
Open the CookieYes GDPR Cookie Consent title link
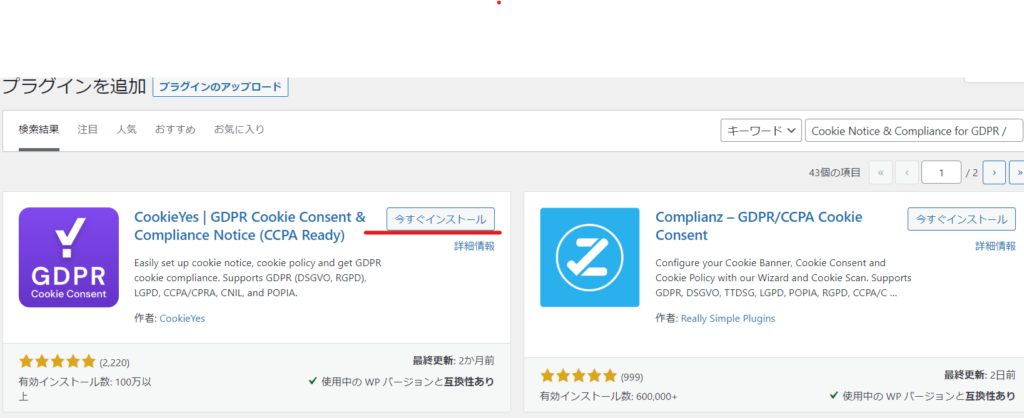tap(250, 226)
